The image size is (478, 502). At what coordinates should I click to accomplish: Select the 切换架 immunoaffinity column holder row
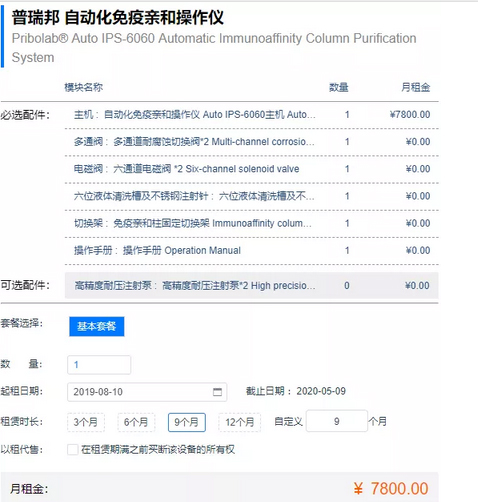pos(252,224)
